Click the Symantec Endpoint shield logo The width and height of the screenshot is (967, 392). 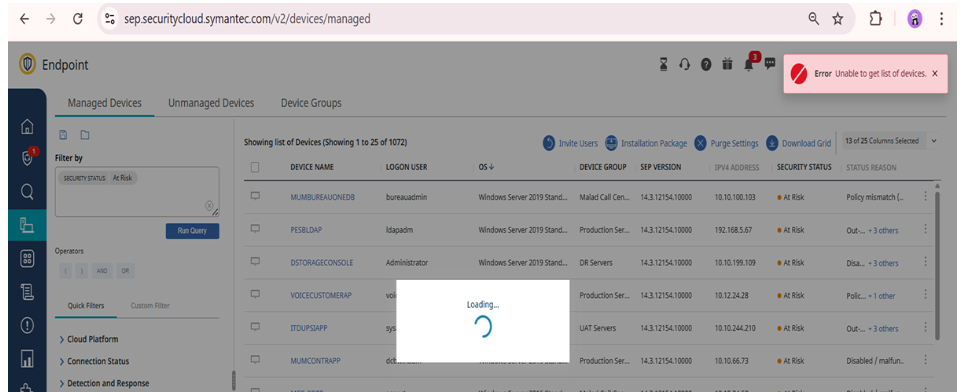27,64
